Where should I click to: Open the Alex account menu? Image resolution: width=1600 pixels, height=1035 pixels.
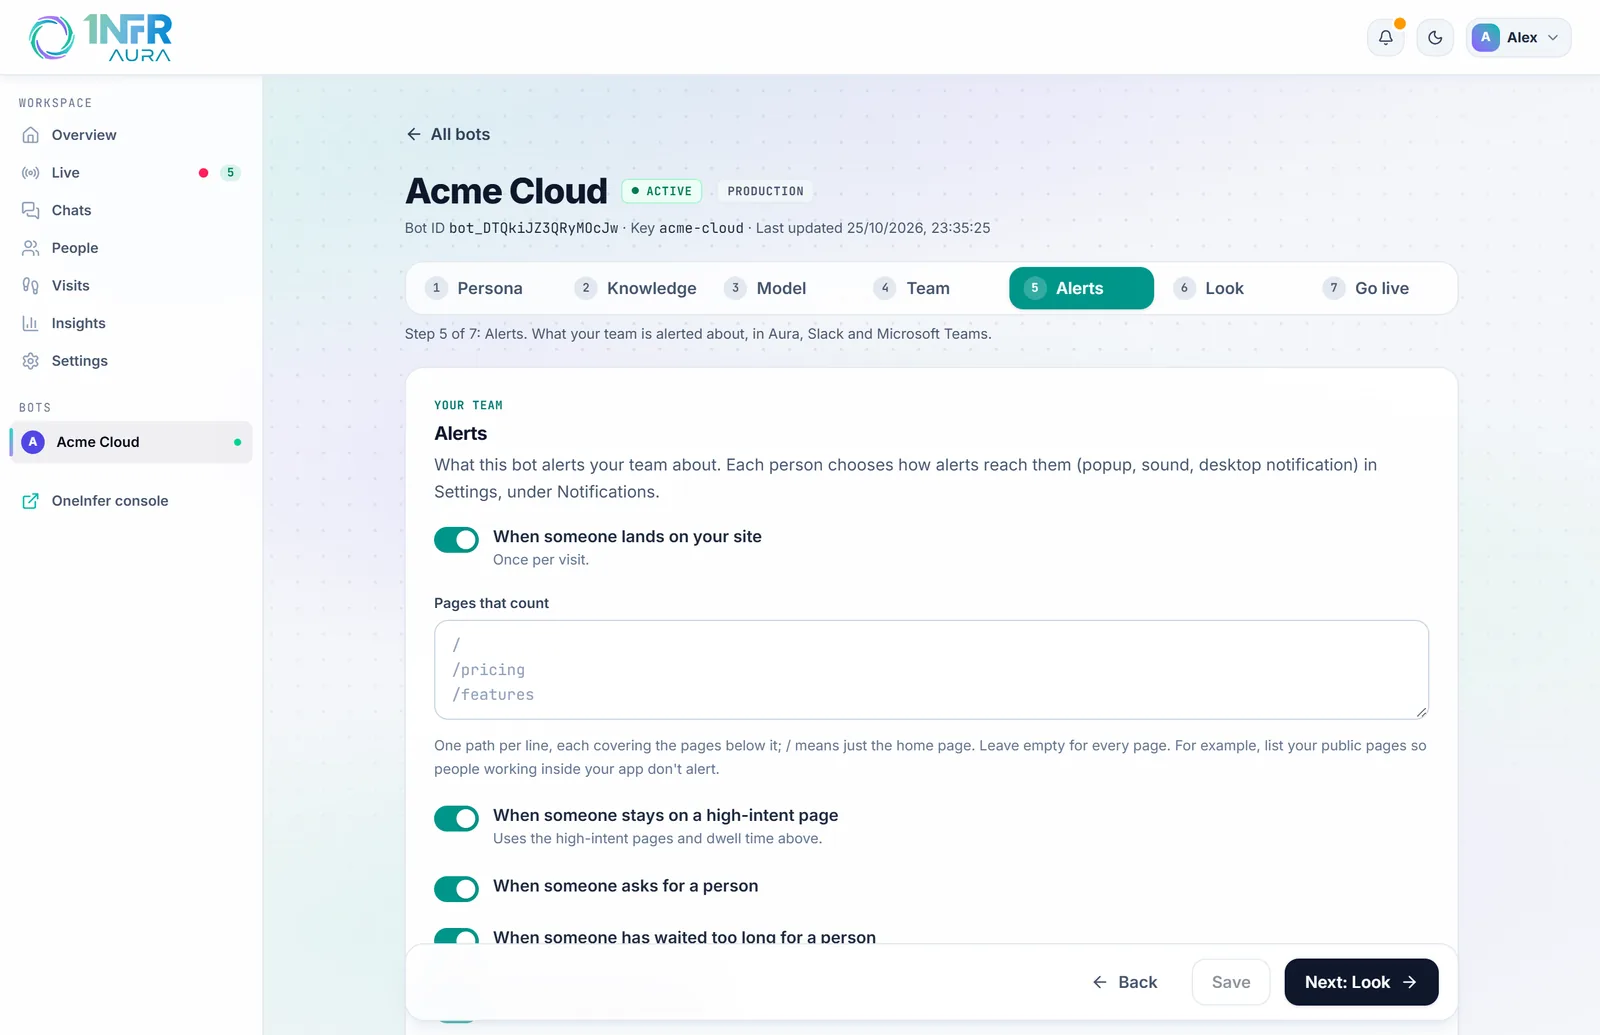[1518, 38]
